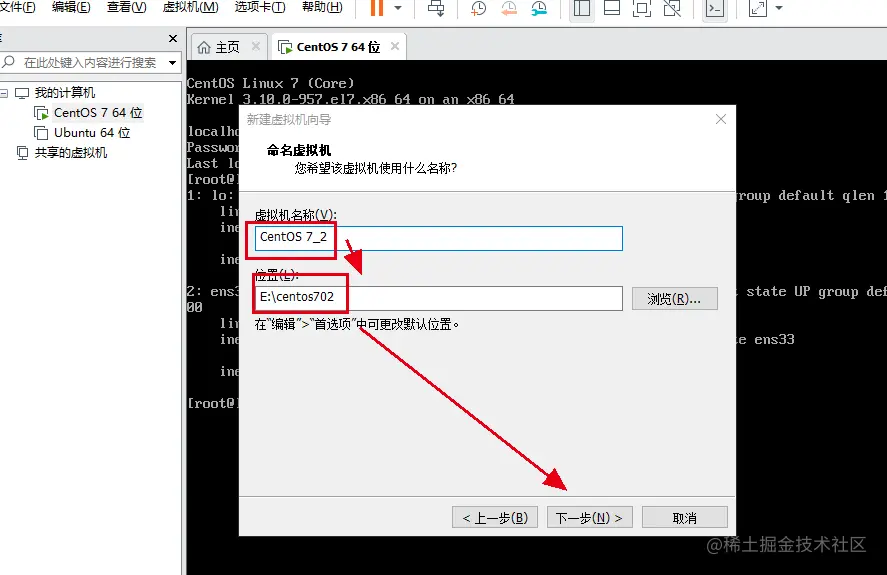
Task: Close the 主页 tab
Action: click(256, 46)
